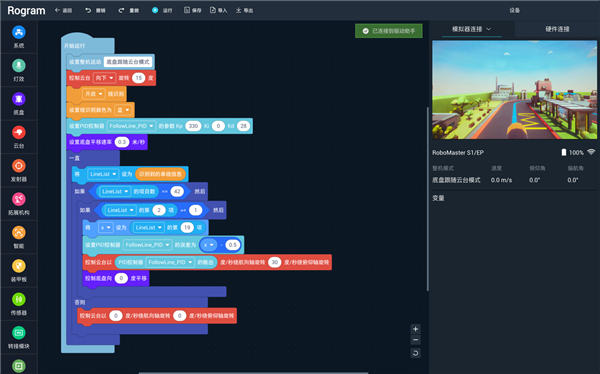Click the horizontal scrollbar at workspace bottom
This screenshot has width=600, height=374.
coord(253,372)
